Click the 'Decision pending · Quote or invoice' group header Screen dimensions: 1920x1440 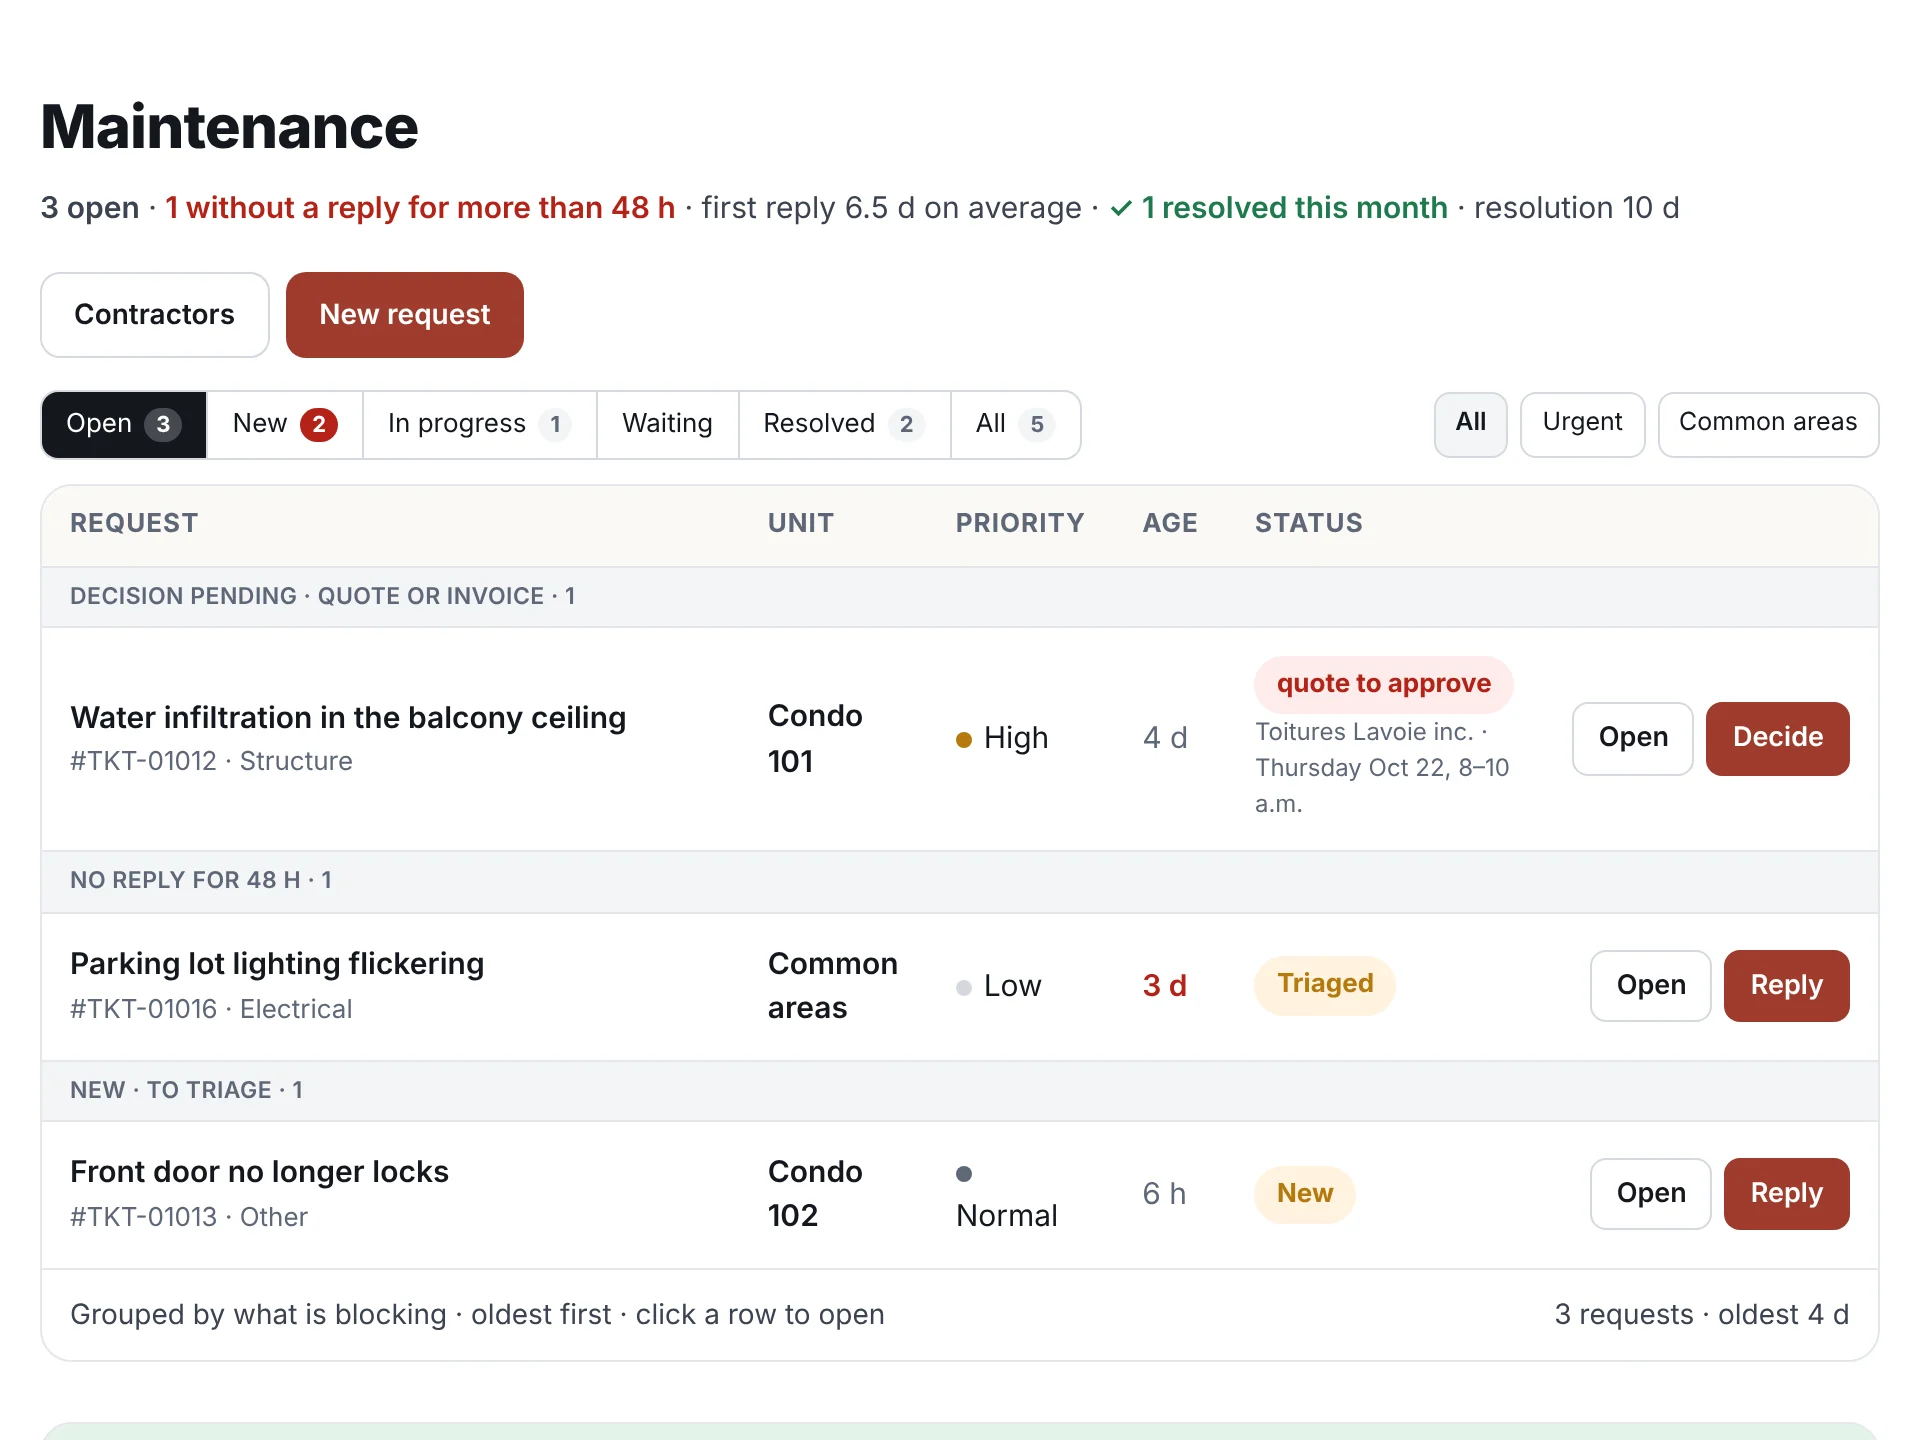tap(960, 597)
